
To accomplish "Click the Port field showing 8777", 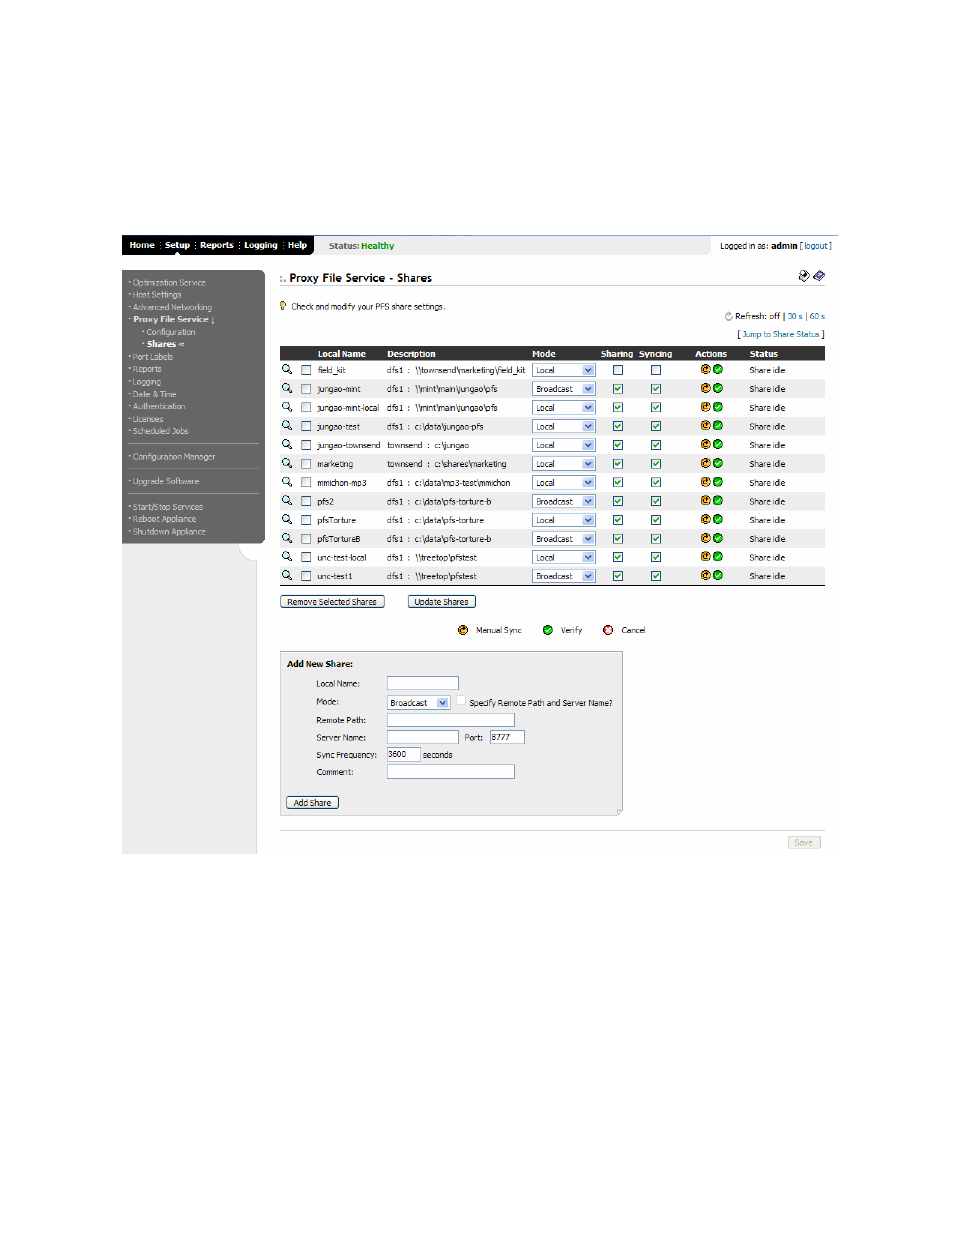I will pyautogui.click(x=507, y=737).
